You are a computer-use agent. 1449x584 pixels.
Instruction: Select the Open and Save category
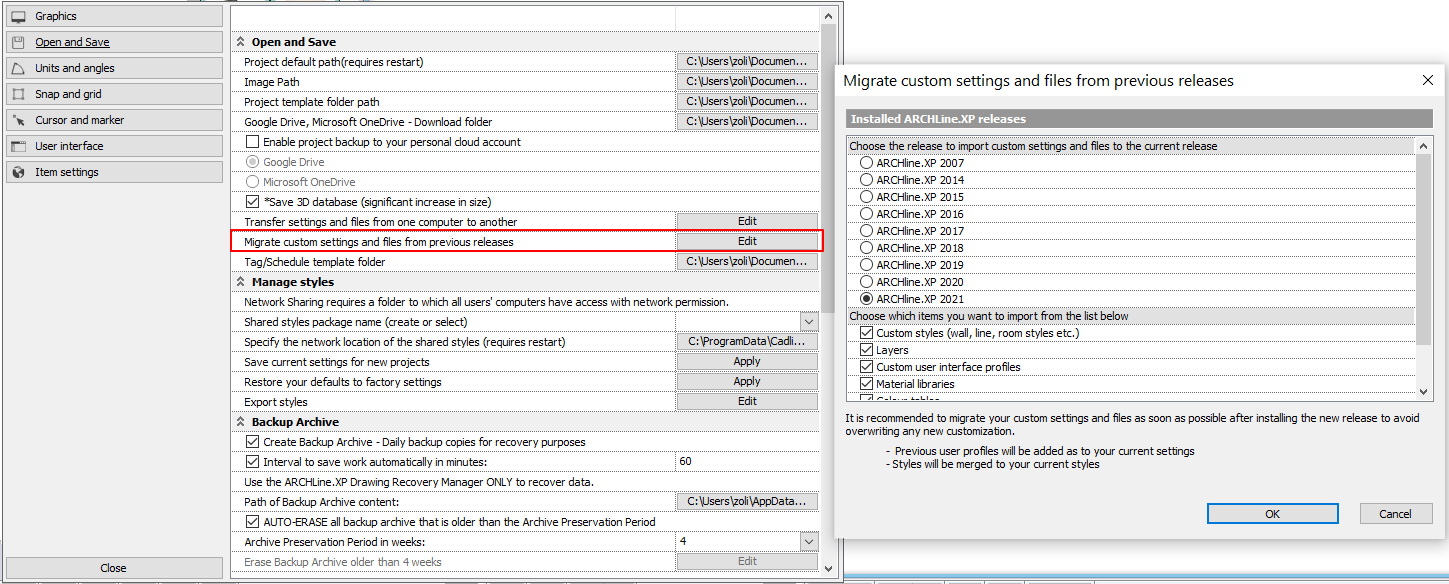(x=114, y=42)
